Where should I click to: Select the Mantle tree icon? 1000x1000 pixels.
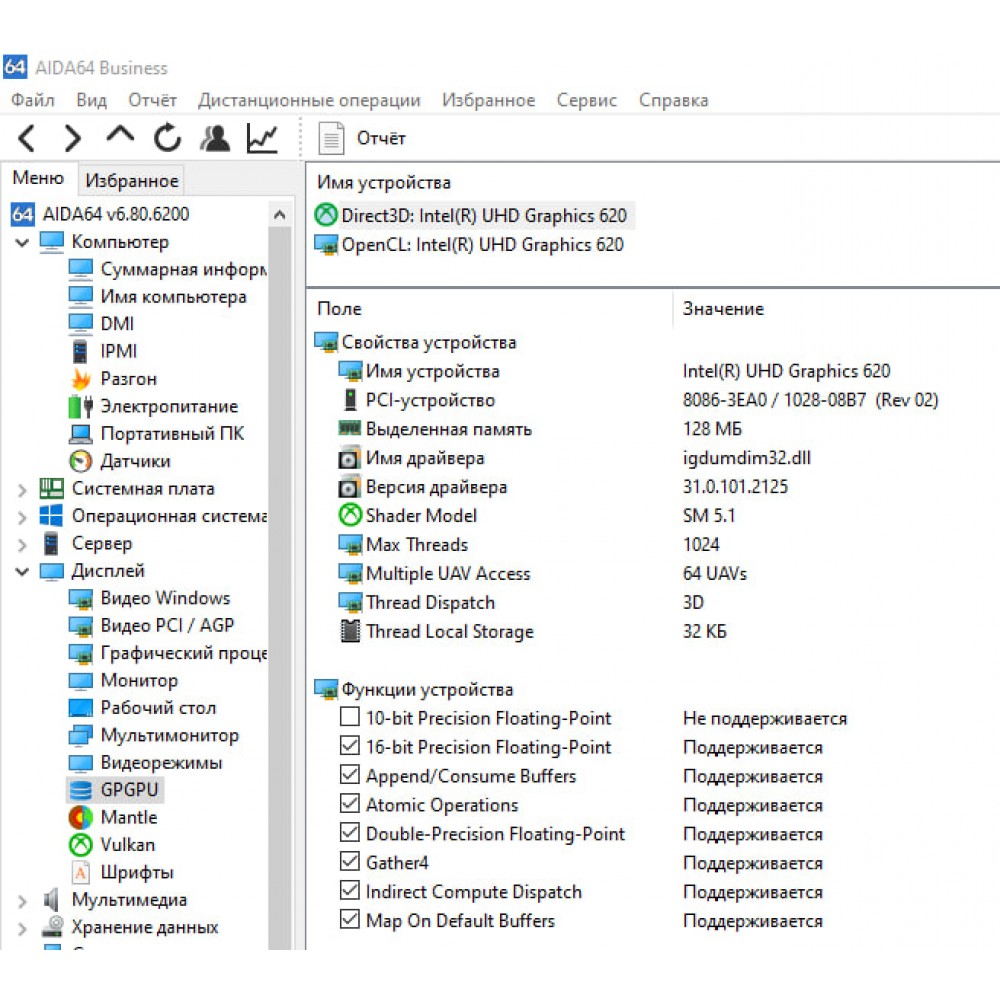80,817
